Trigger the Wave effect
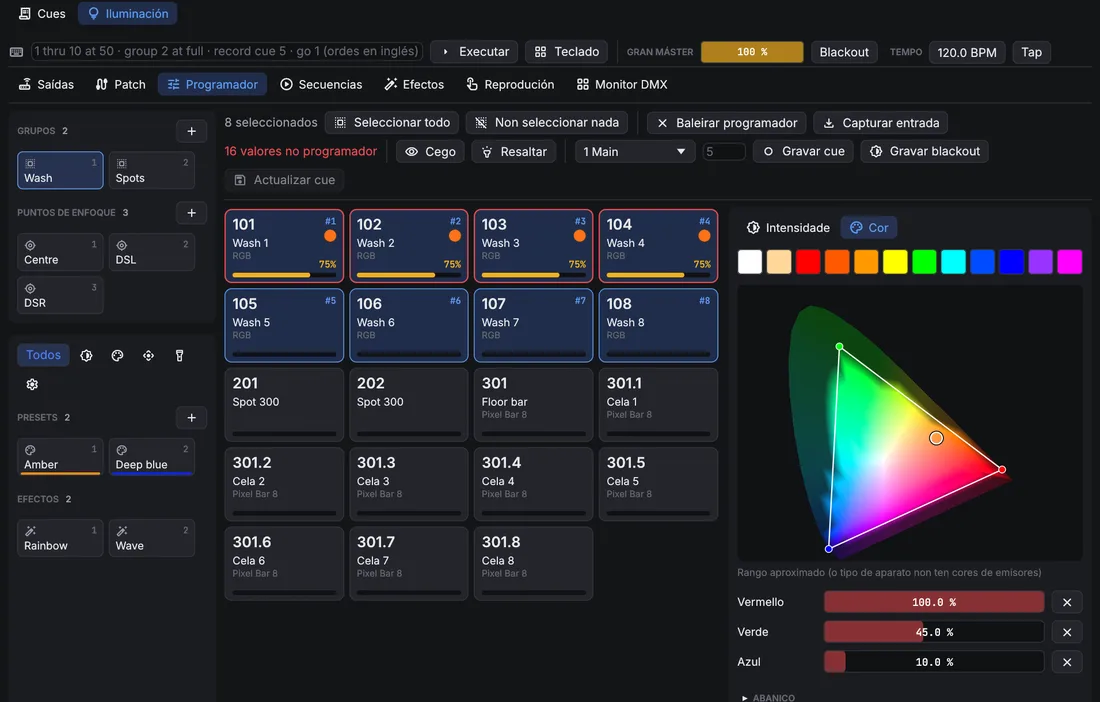 pos(152,538)
